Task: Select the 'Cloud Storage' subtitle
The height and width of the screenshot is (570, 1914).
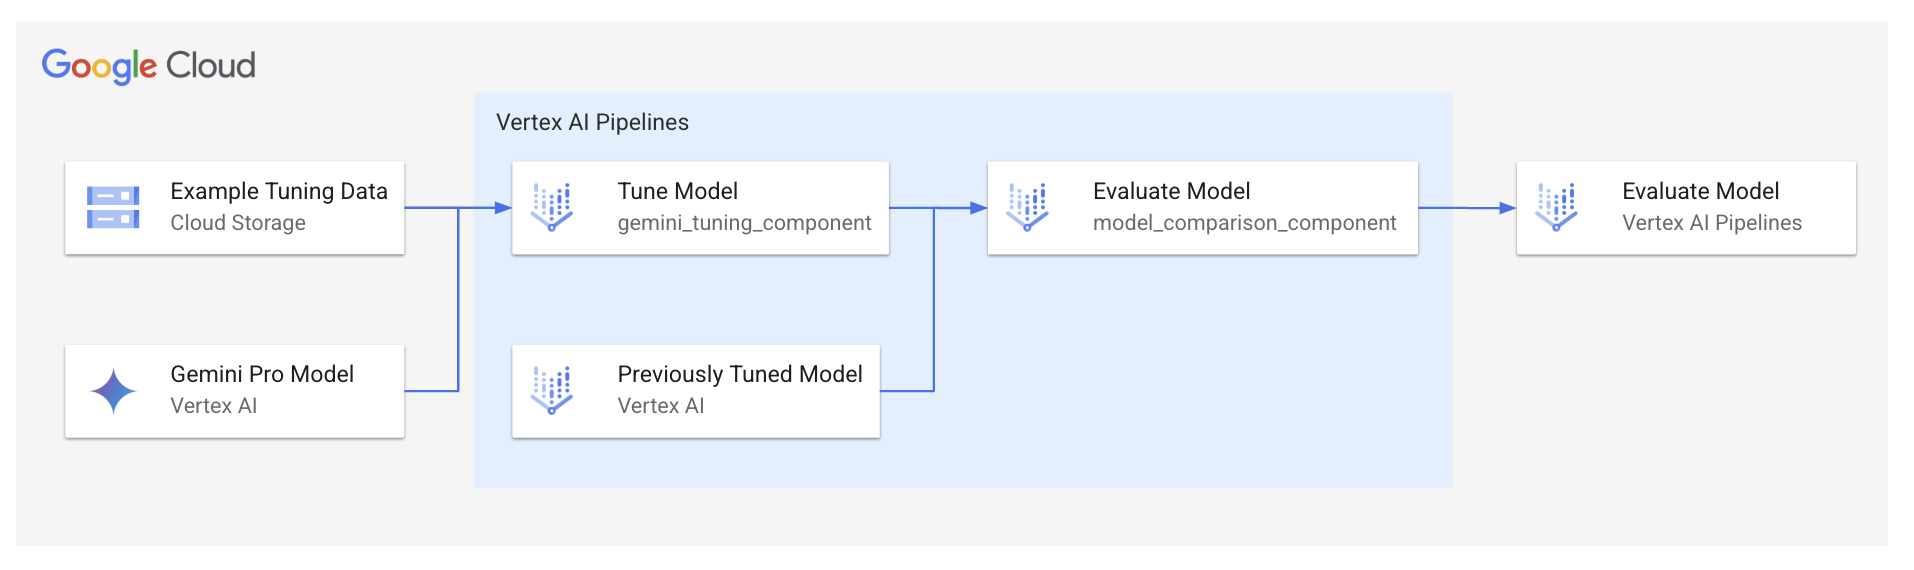Action: pos(238,223)
